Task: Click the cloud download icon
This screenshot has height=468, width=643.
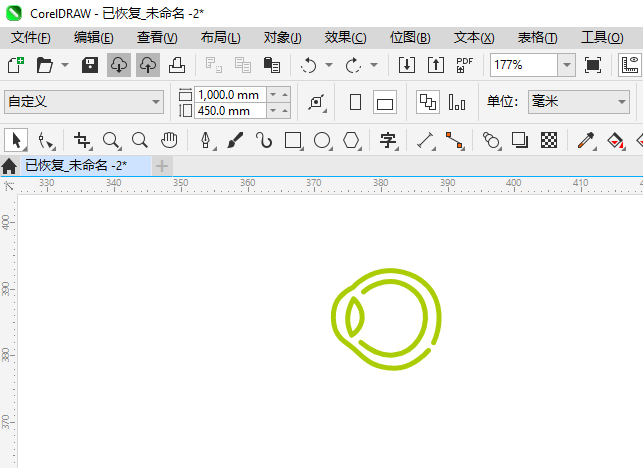Action: 119,65
